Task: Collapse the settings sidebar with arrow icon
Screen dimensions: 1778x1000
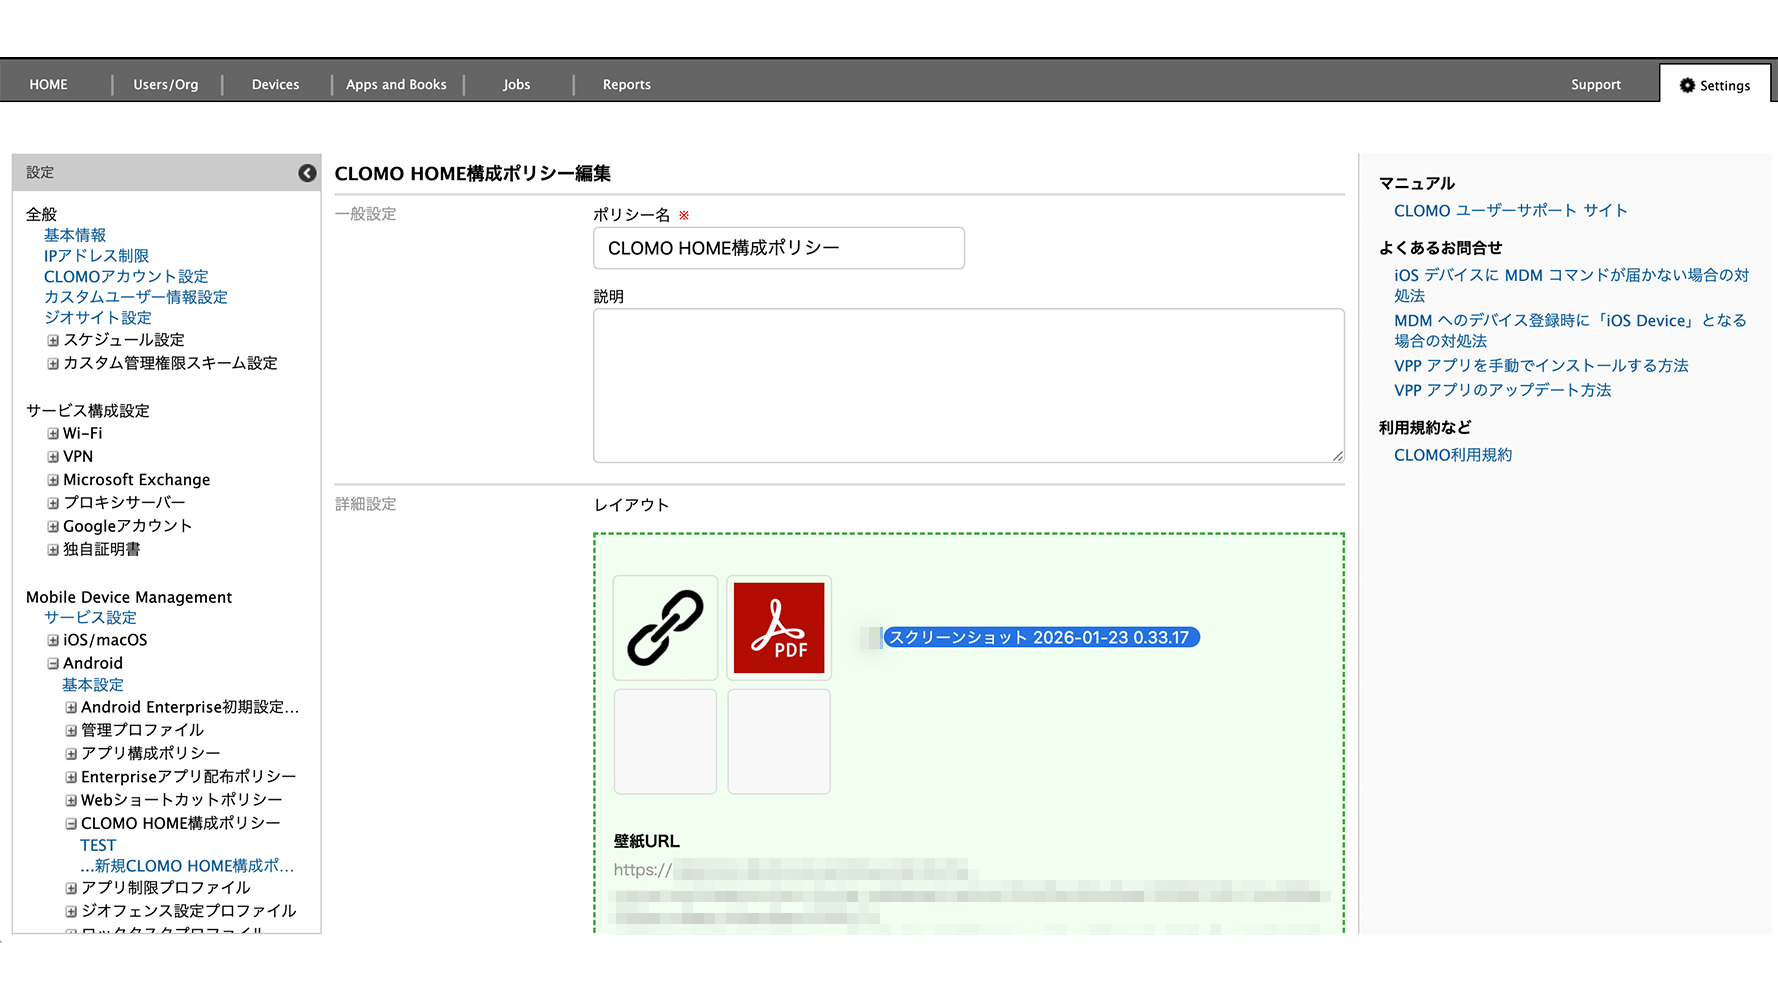Action: click(x=307, y=173)
